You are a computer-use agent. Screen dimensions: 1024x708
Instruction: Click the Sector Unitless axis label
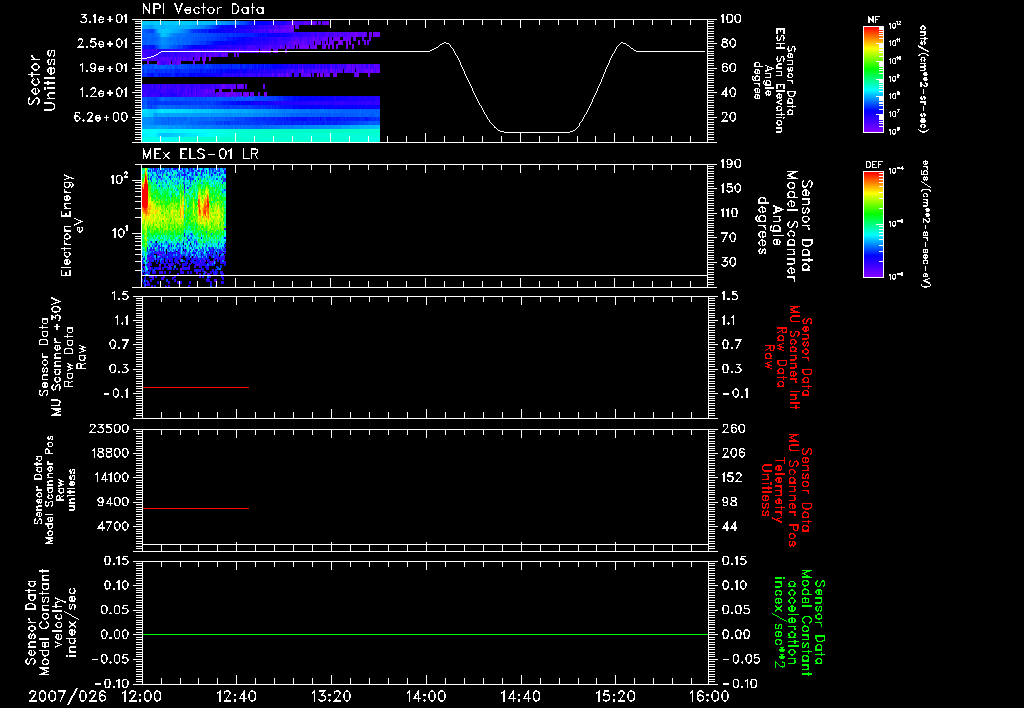pyautogui.click(x=42, y=80)
